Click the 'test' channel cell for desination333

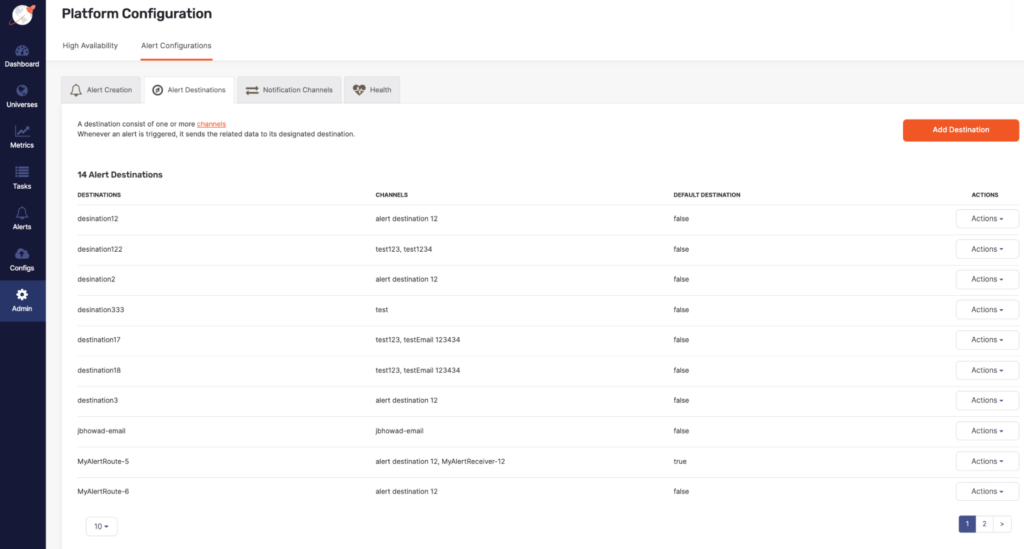(x=381, y=310)
